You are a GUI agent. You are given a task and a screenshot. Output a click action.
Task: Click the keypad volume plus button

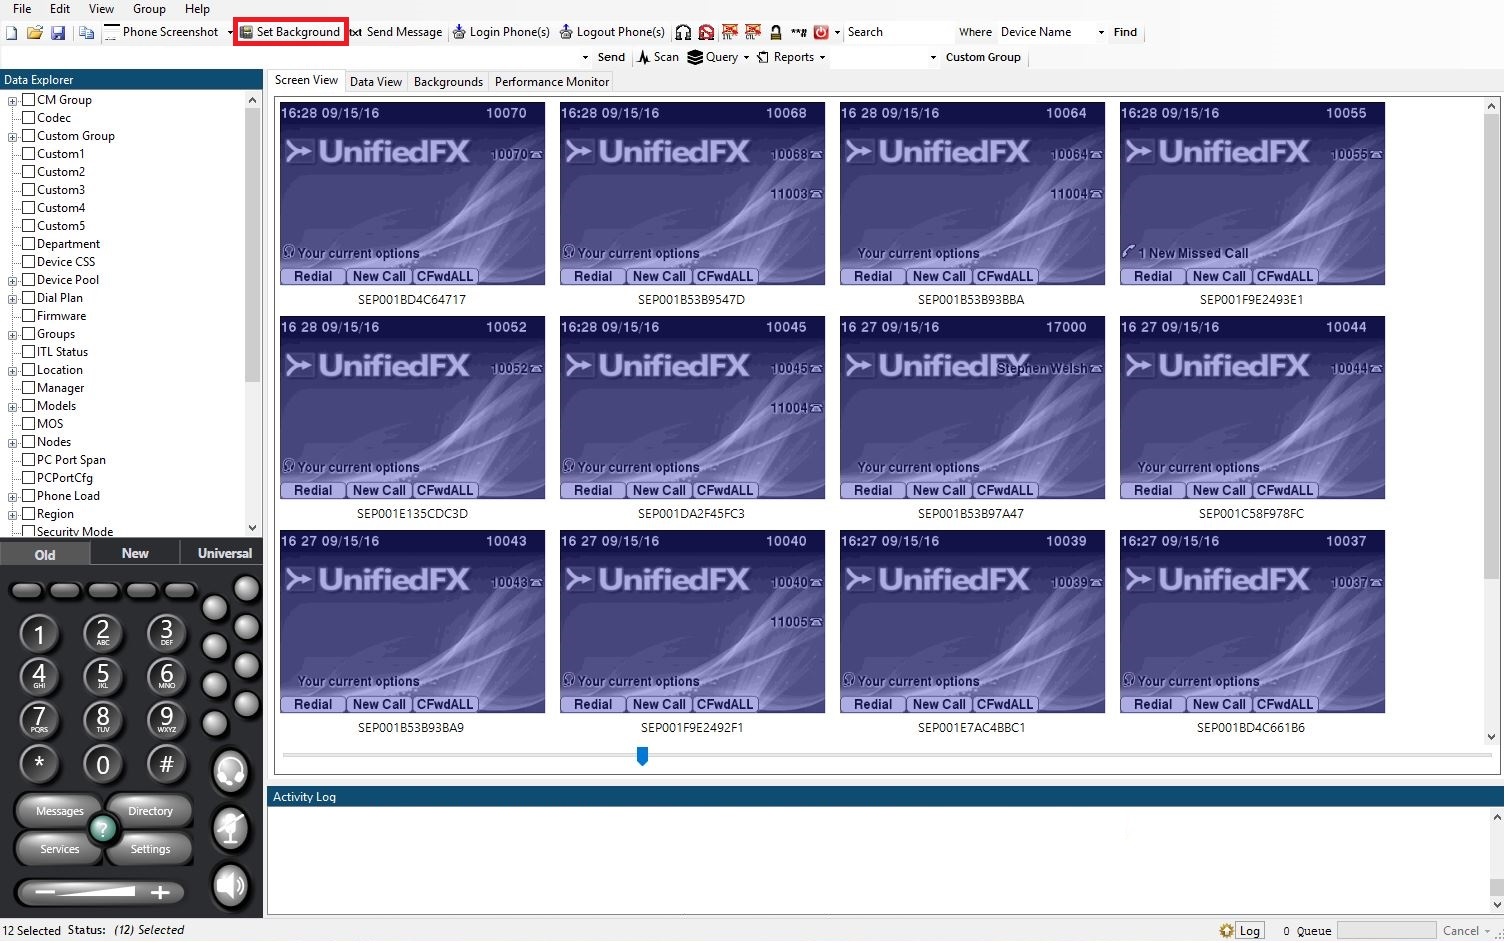160,892
